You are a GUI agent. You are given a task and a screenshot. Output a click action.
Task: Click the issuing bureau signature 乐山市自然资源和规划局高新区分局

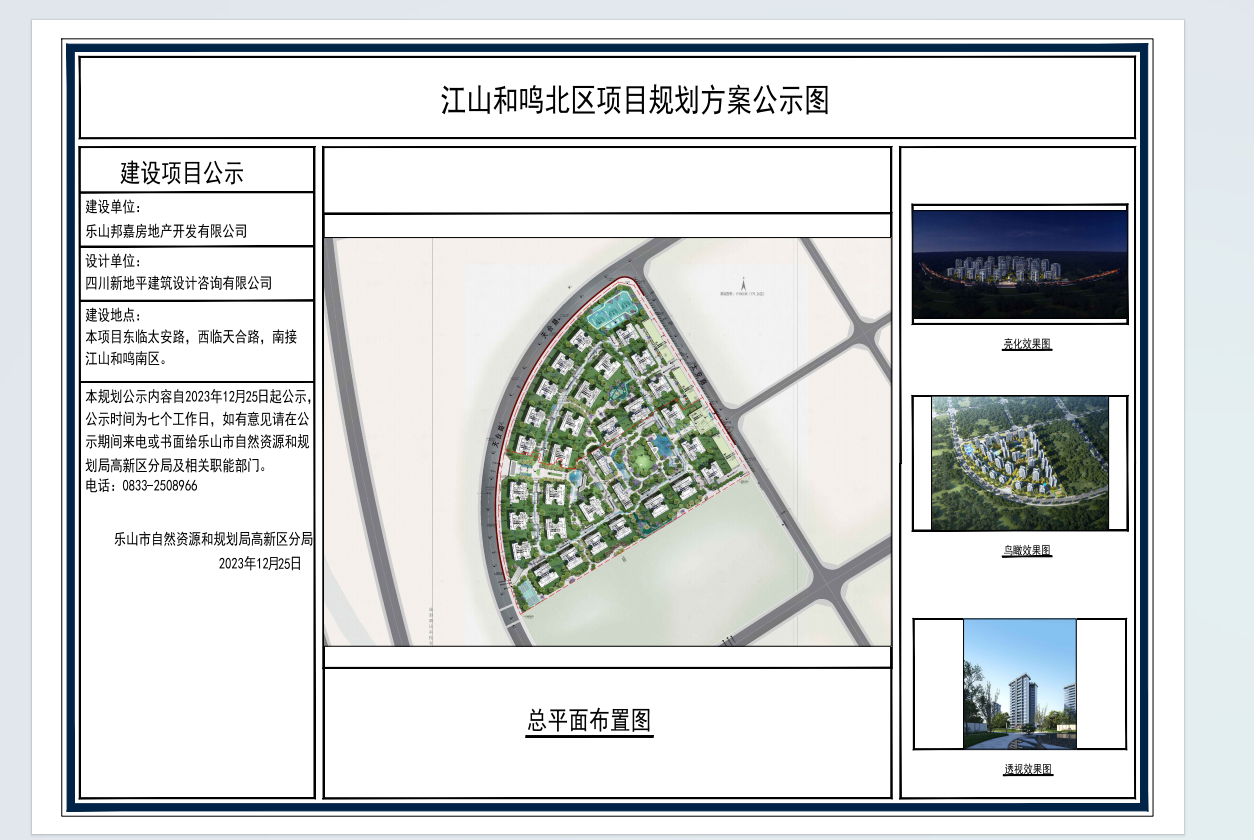[x=214, y=539]
